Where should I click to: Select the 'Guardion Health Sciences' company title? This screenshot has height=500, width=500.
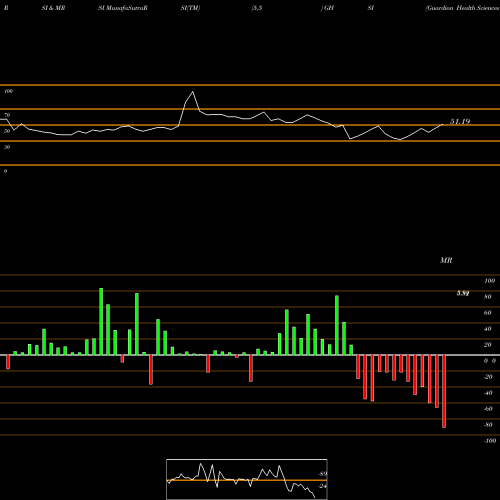[x=463, y=8]
